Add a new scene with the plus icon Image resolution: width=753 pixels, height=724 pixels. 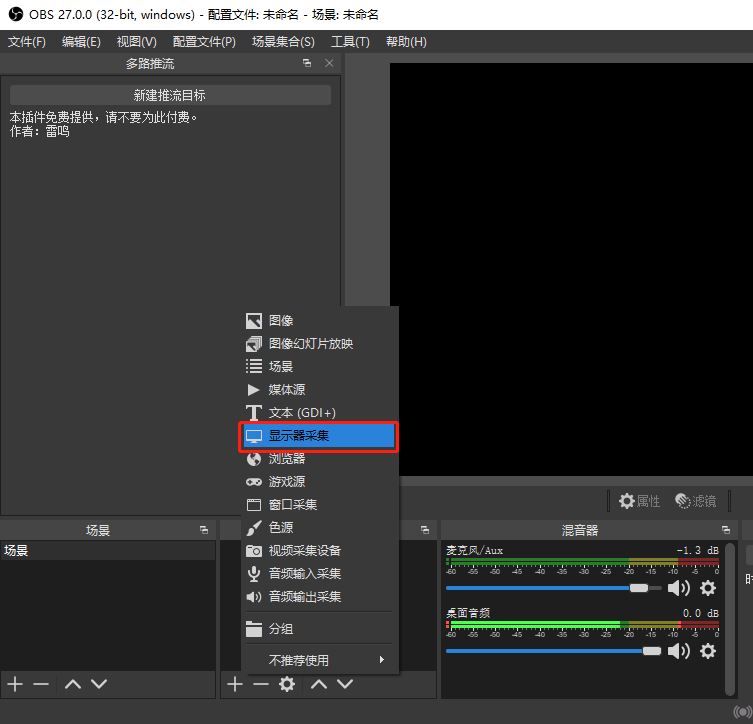15,684
